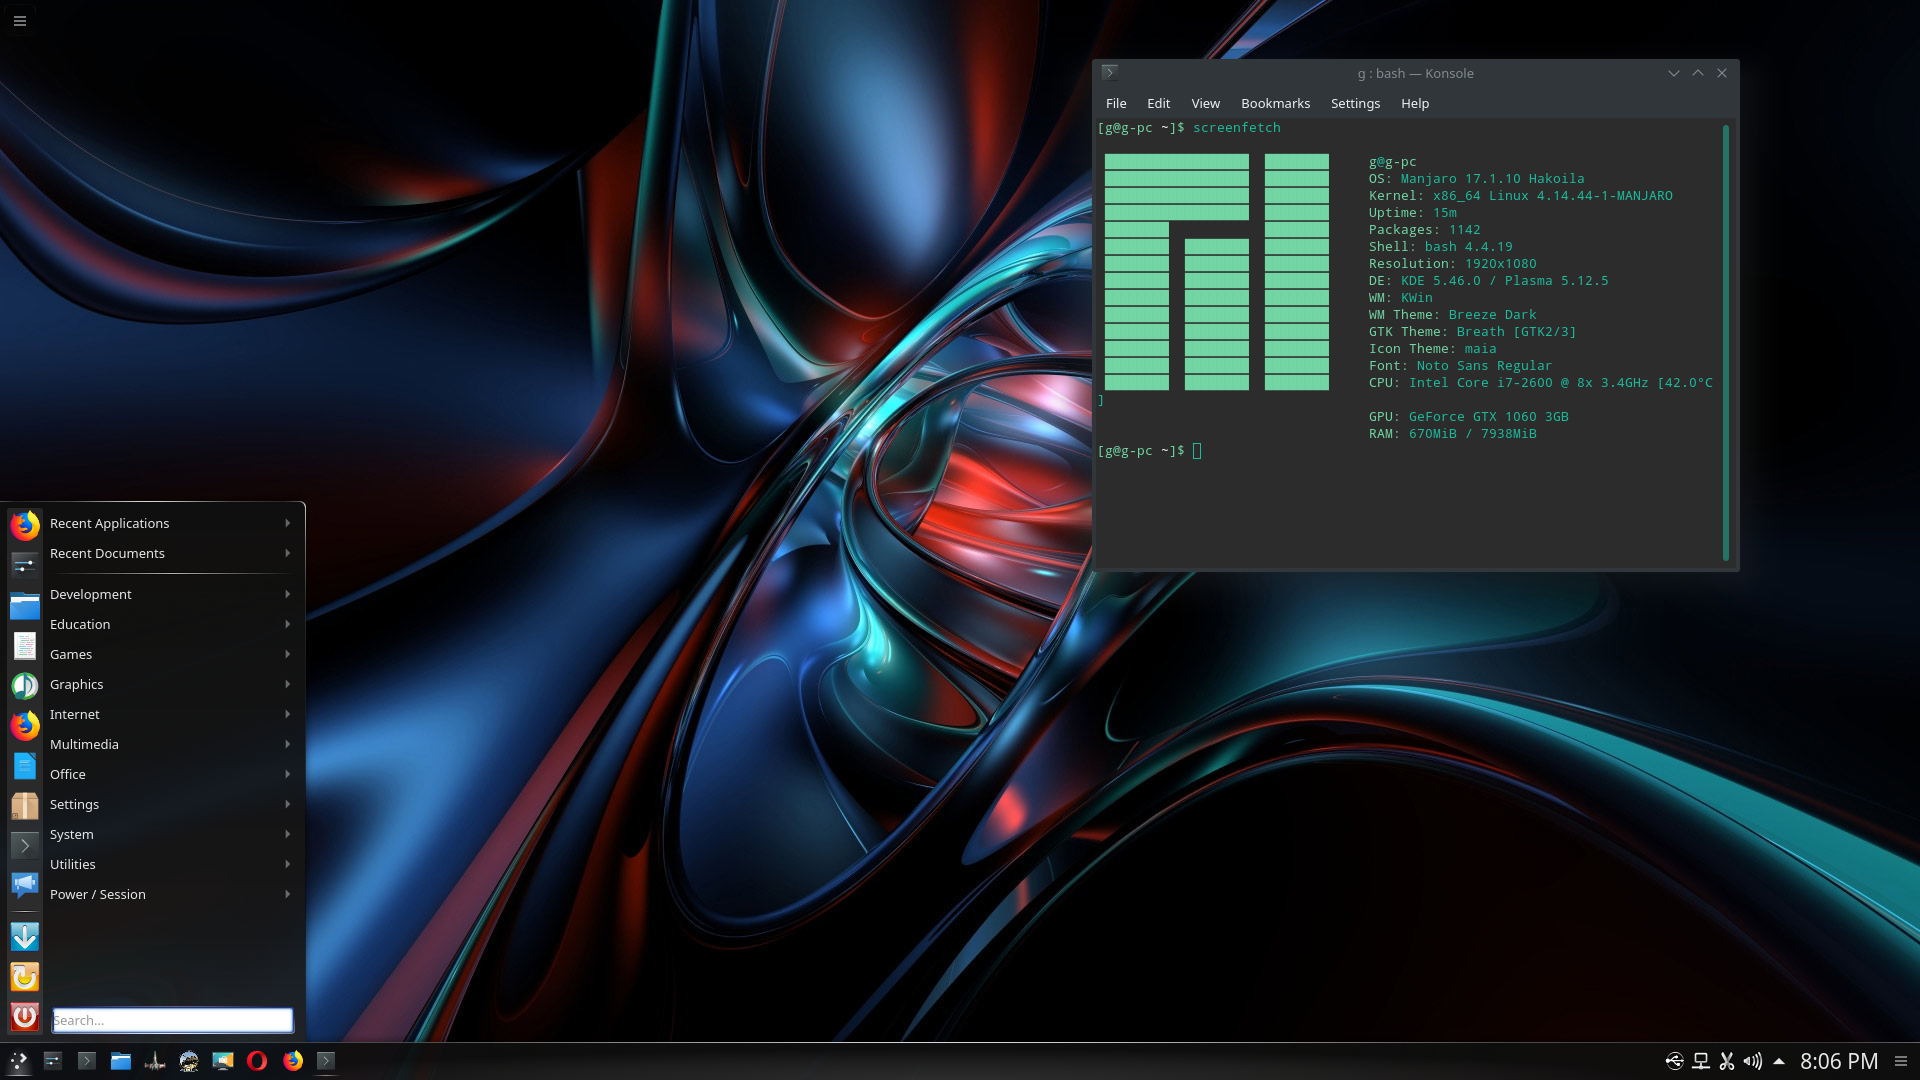The width and height of the screenshot is (1920, 1080).
Task: Maximize the Konsole window
Action: (1697, 73)
